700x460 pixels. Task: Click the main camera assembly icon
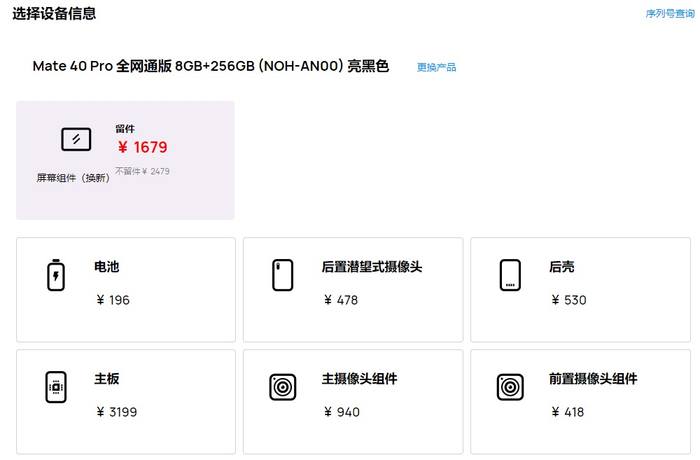pos(282,387)
